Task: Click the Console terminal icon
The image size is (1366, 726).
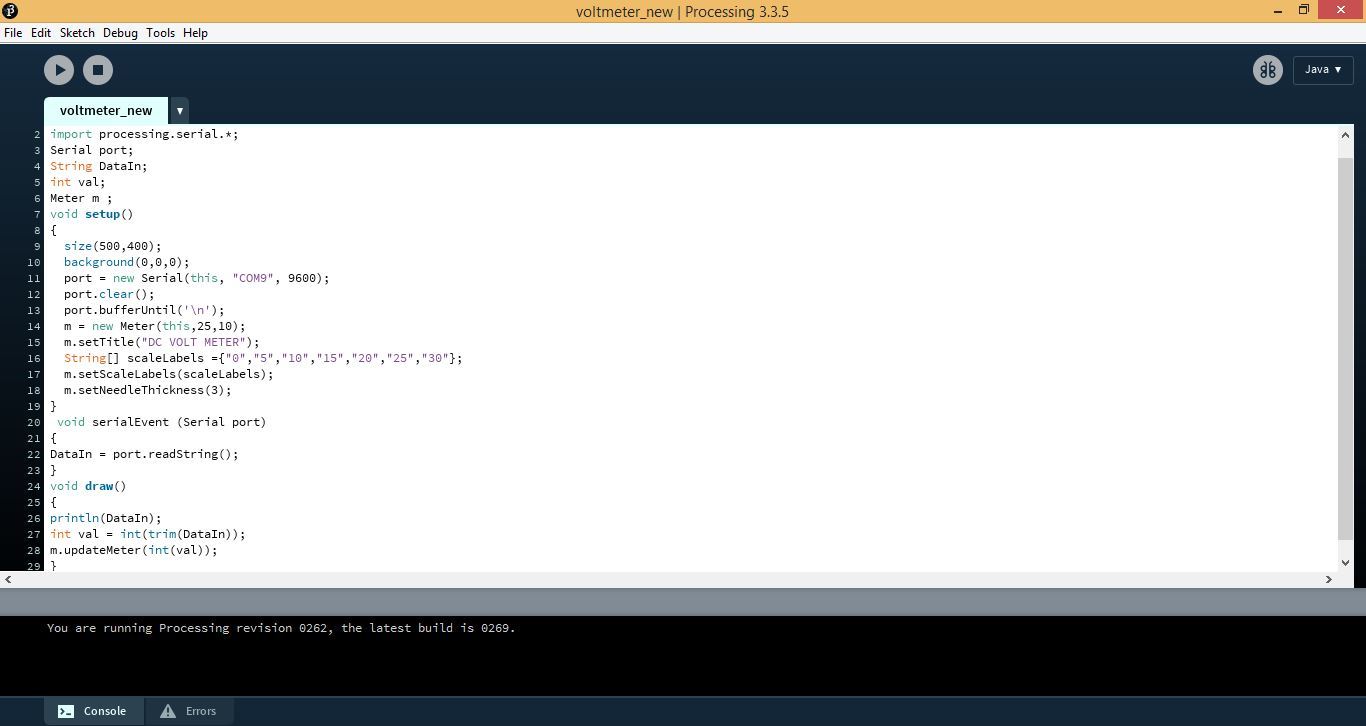Action: (65, 711)
